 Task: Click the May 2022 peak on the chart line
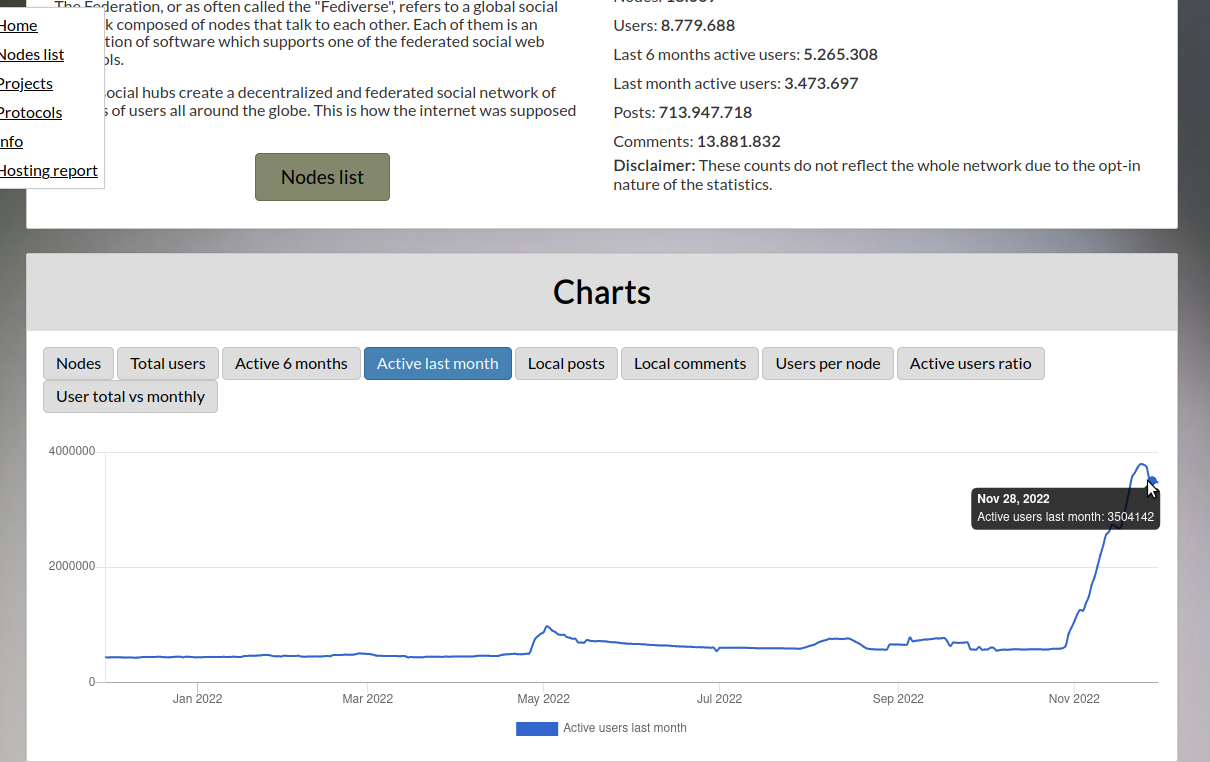click(546, 627)
